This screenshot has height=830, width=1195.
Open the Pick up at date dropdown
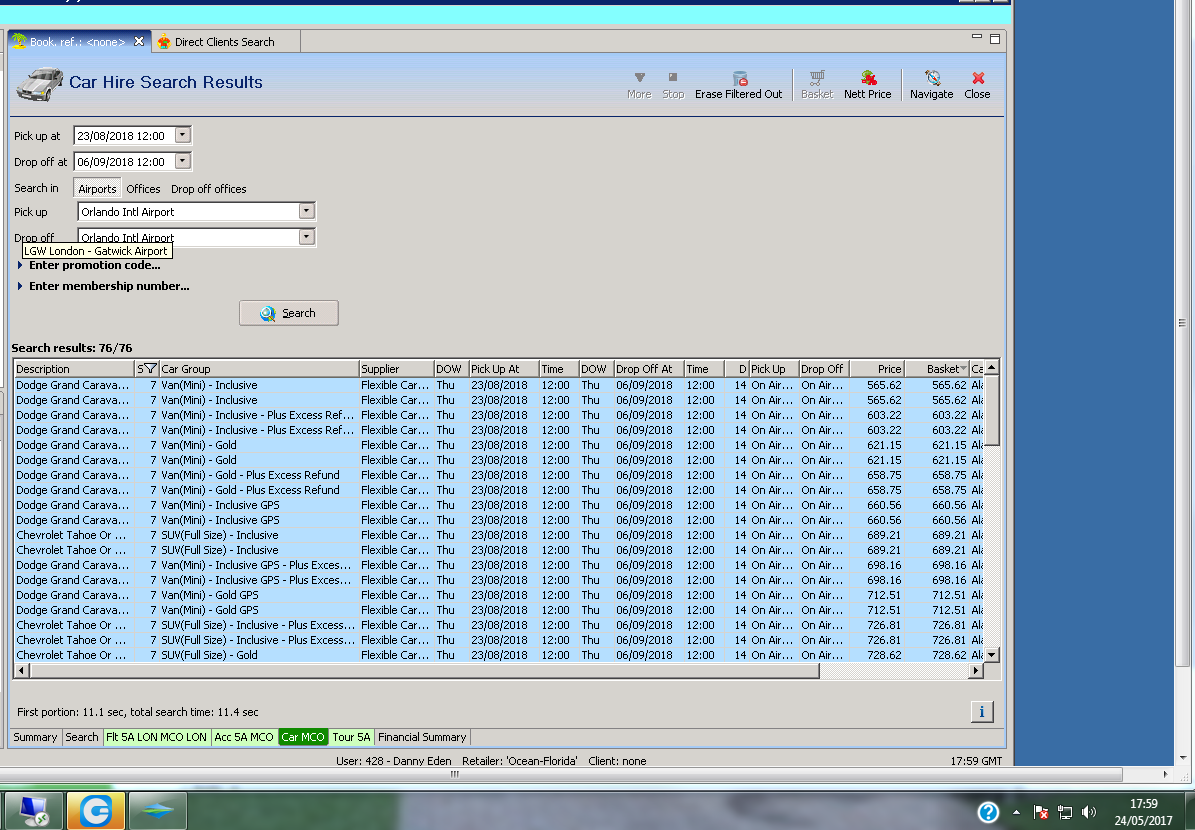[x=182, y=135]
